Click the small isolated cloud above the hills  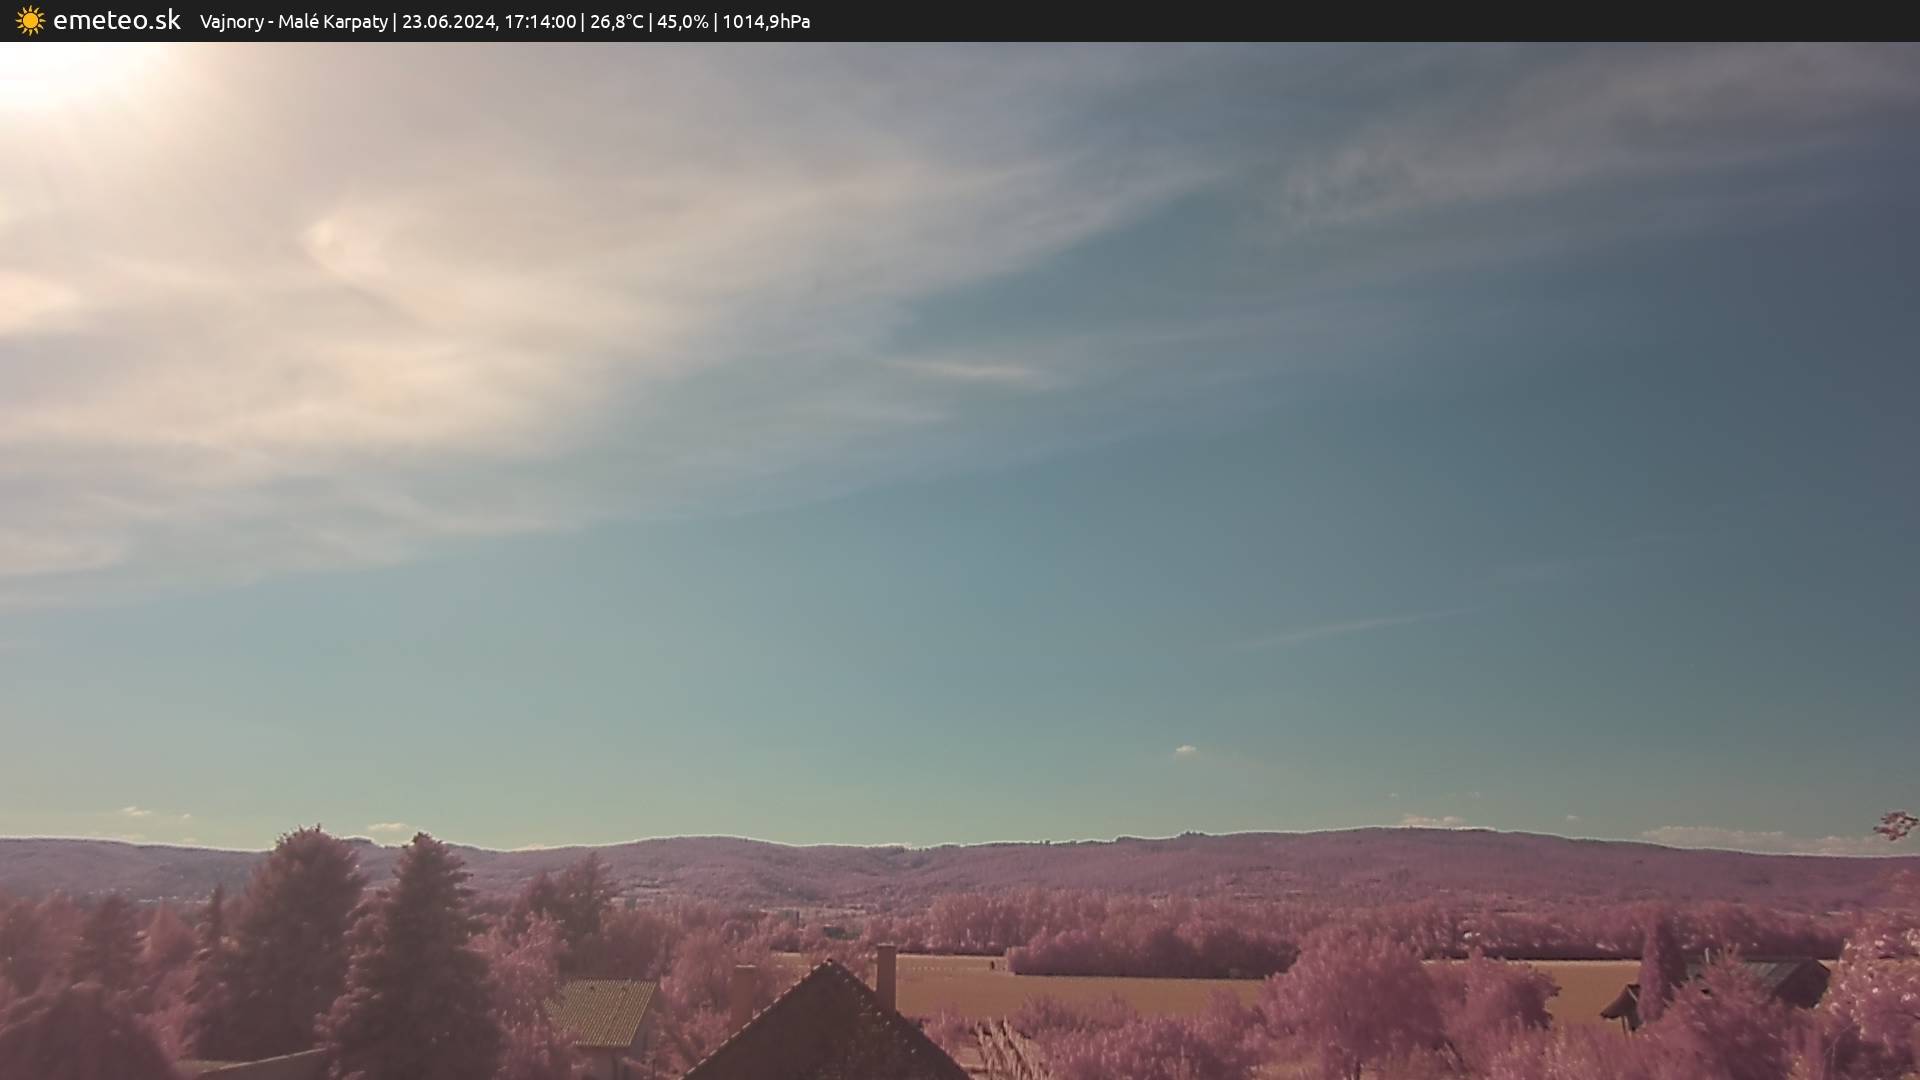tap(1186, 750)
